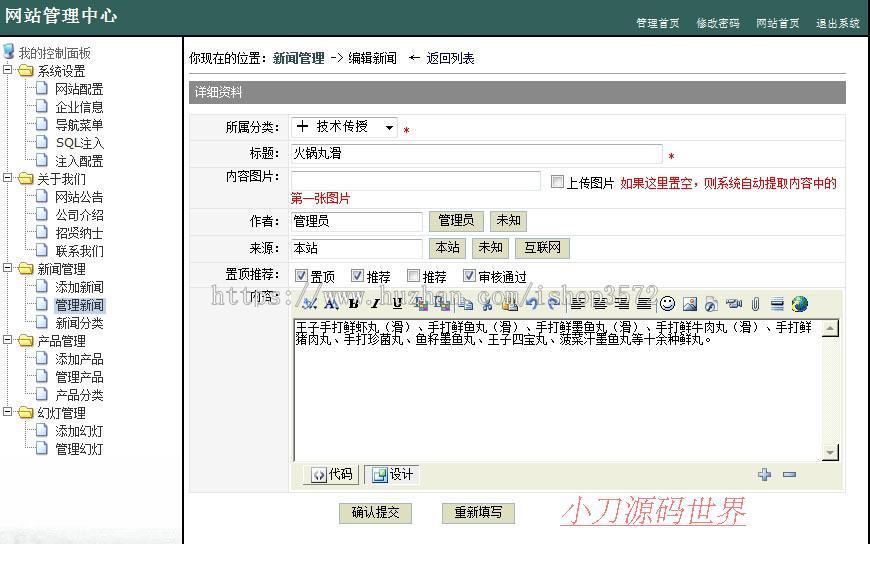
Task: Enable the second 推荐 recommendation checkbox
Action: click(414, 275)
